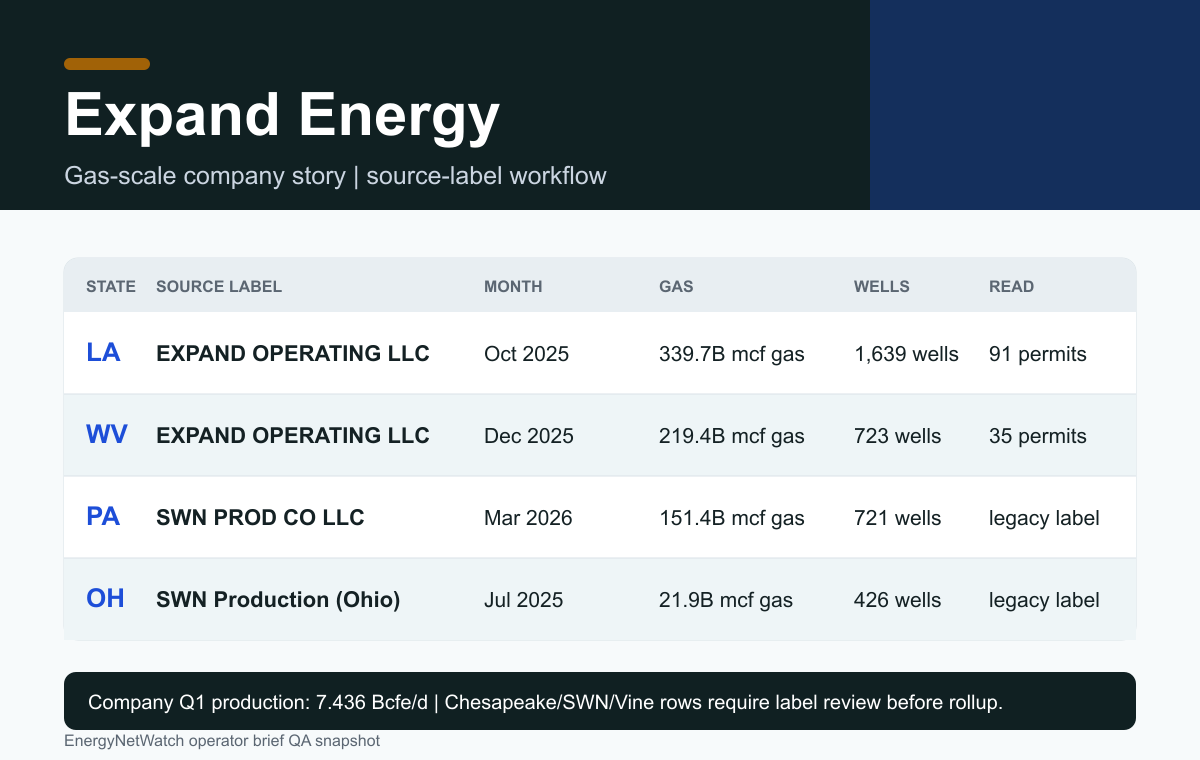
Task: Click the MONTH column header
Action: pos(513,286)
